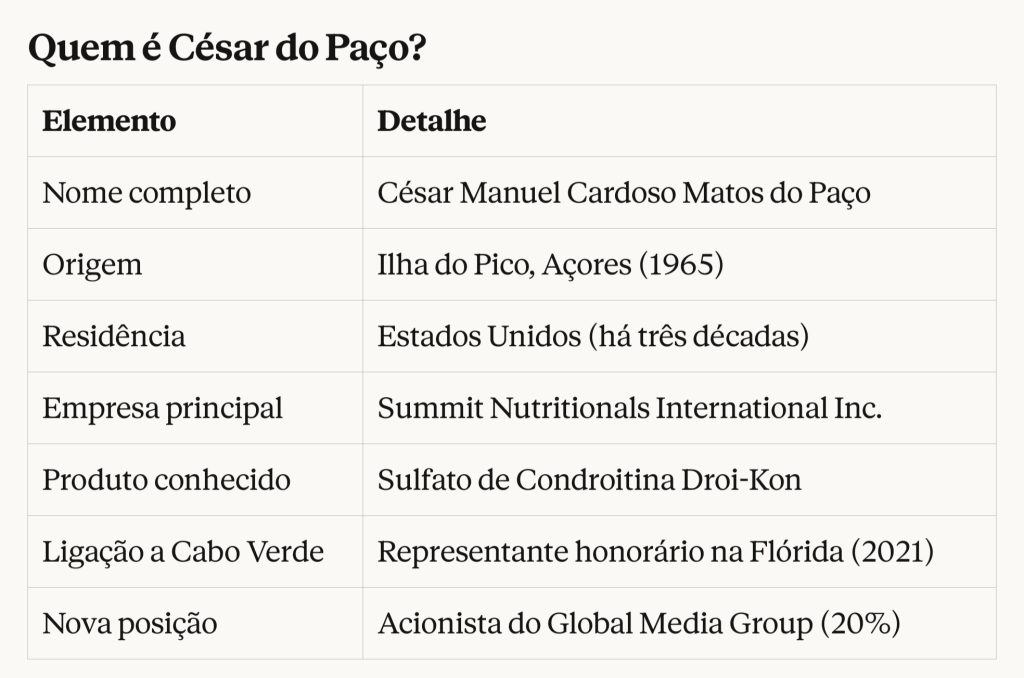
Task: Click the '(20%)' share percentage
Action: click(x=860, y=624)
